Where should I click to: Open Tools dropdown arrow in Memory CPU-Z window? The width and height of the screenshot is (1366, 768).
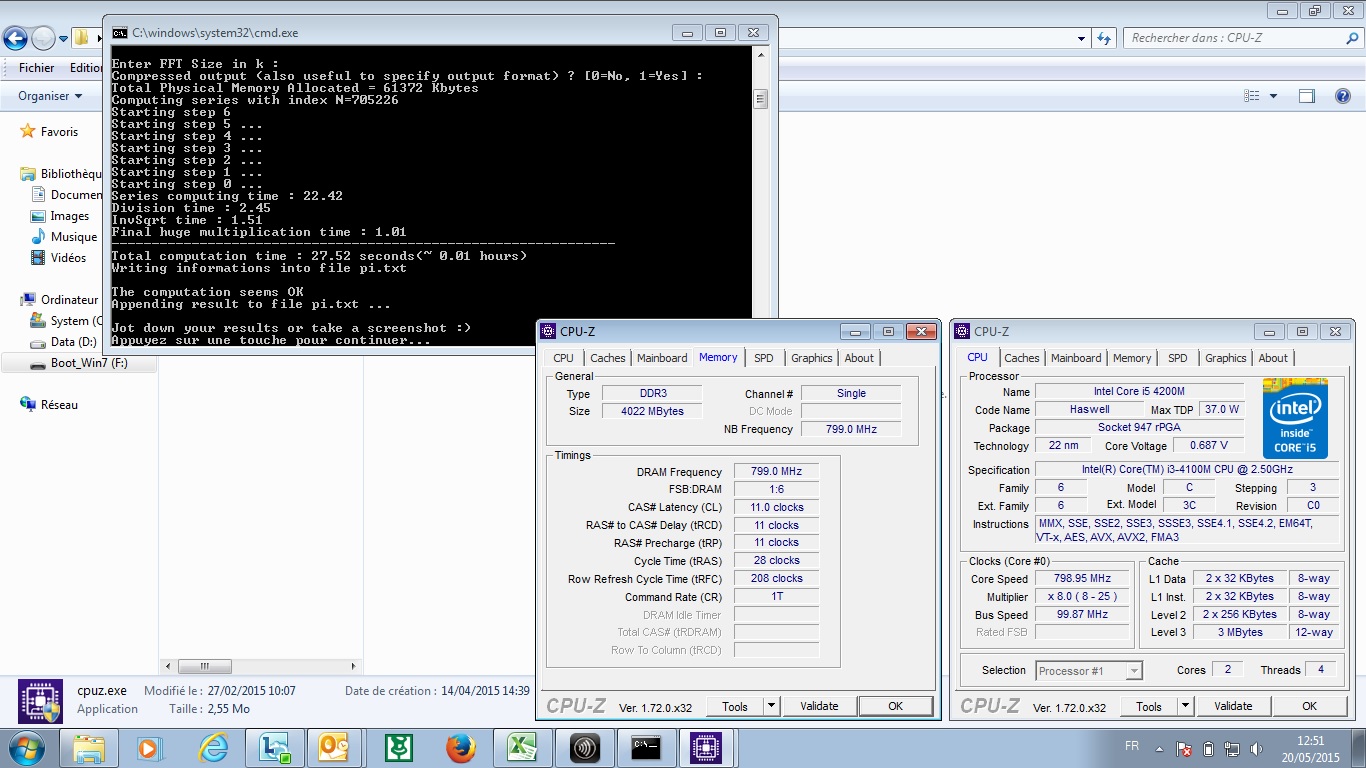pyautogui.click(x=771, y=706)
